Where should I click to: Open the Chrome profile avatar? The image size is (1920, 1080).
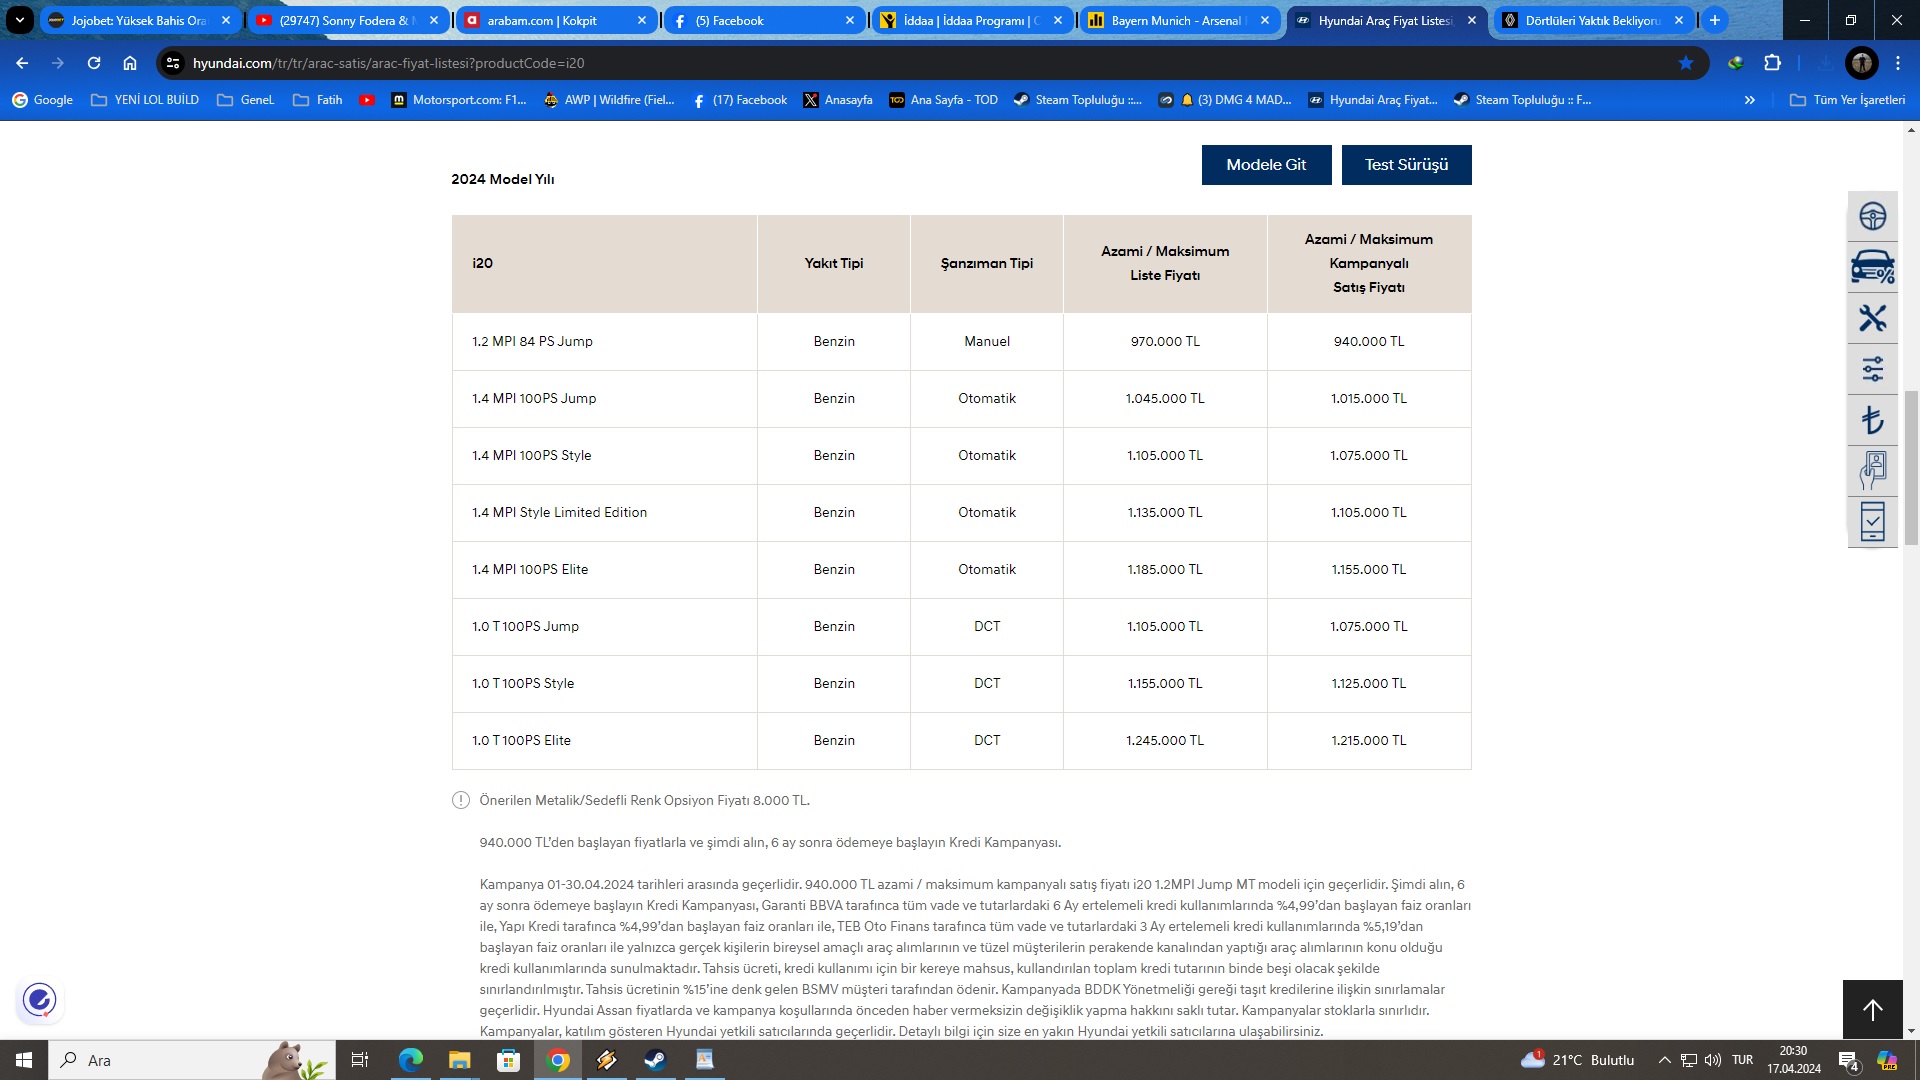tap(1861, 63)
